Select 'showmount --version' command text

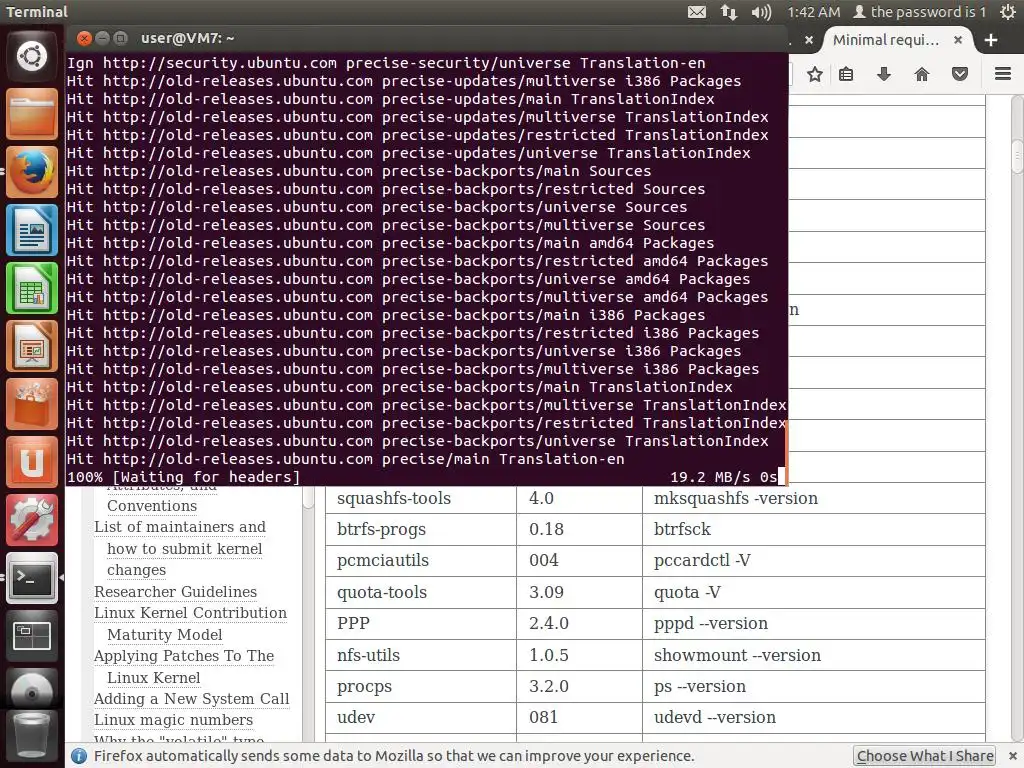coord(737,655)
